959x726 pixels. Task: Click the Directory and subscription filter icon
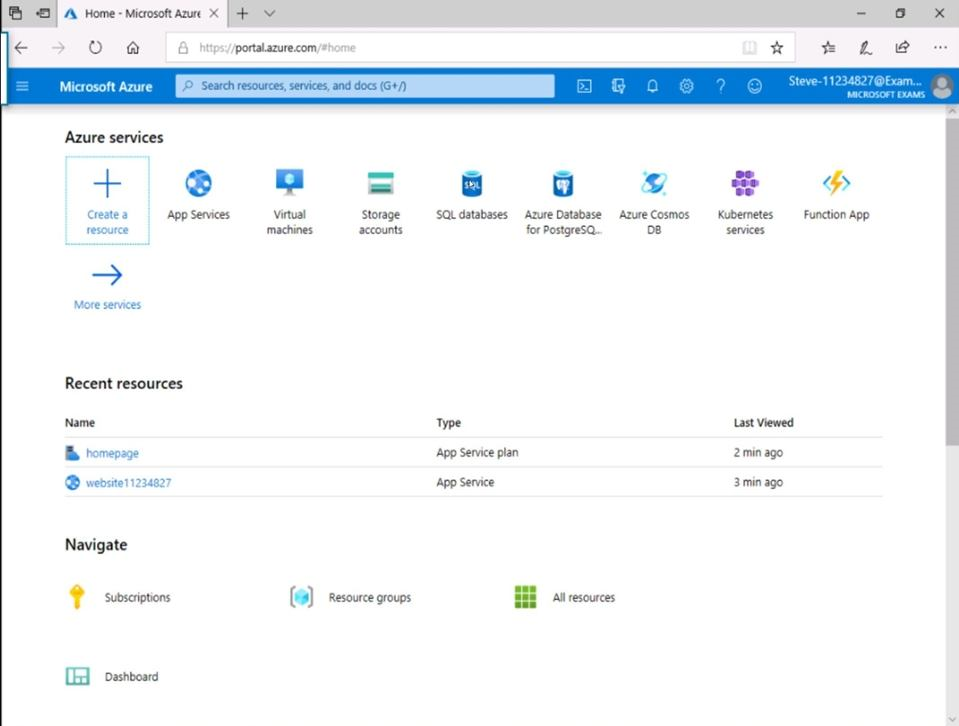(618, 86)
